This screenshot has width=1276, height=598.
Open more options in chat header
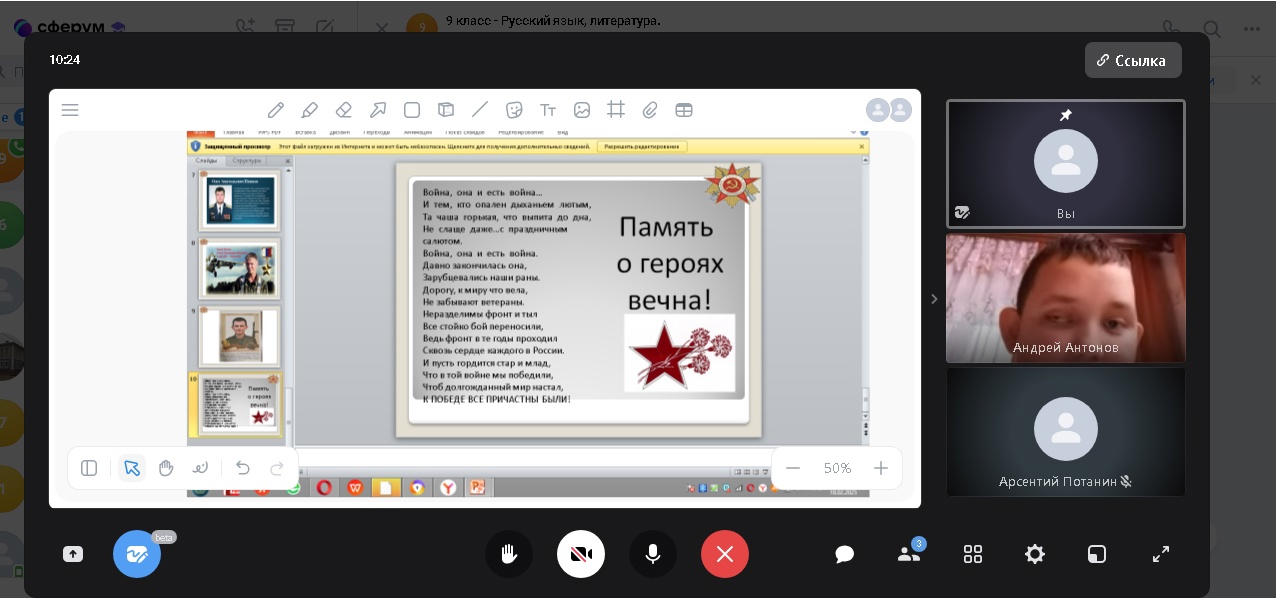[x=1251, y=28]
